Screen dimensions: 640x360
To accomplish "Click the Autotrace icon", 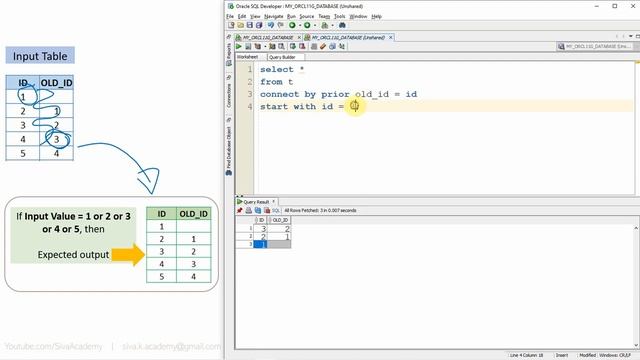I will pos(272,47).
